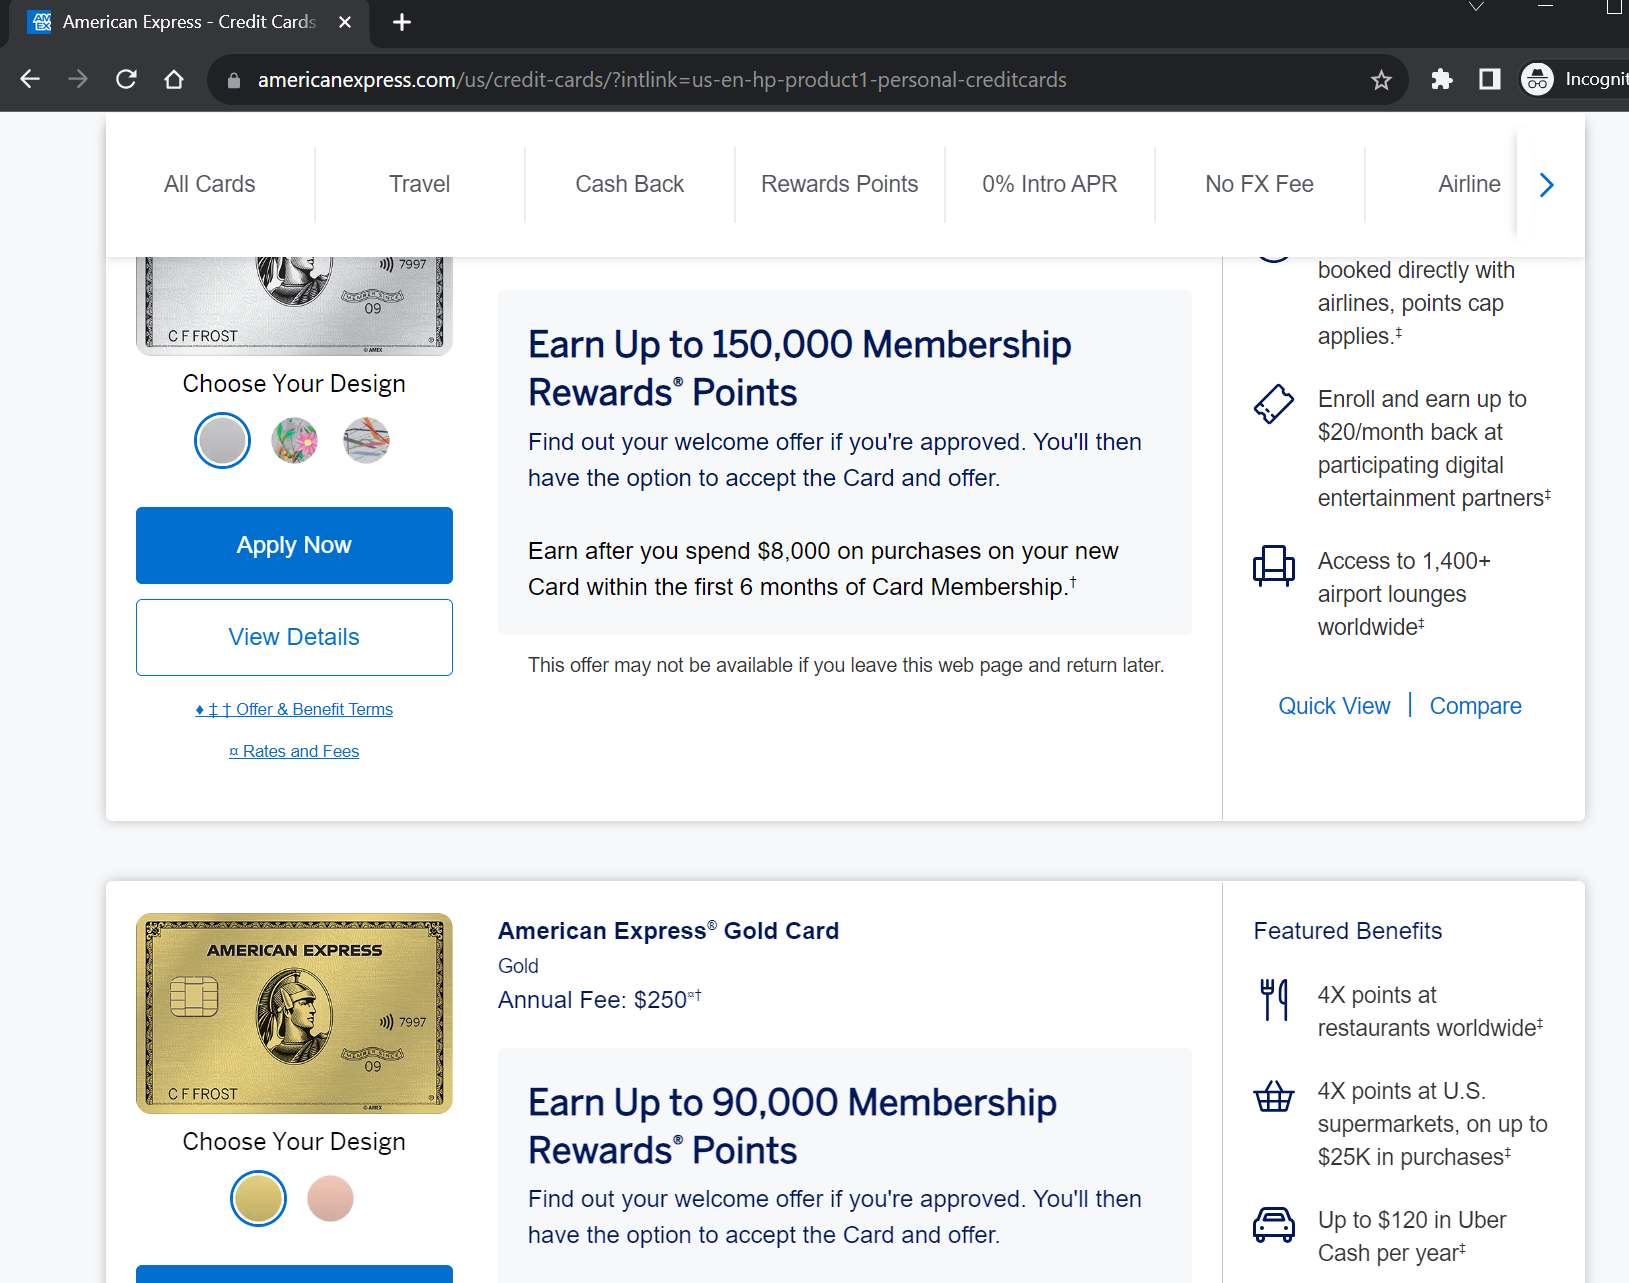
Task: Open the browser extensions puzzle icon
Action: (x=1441, y=79)
